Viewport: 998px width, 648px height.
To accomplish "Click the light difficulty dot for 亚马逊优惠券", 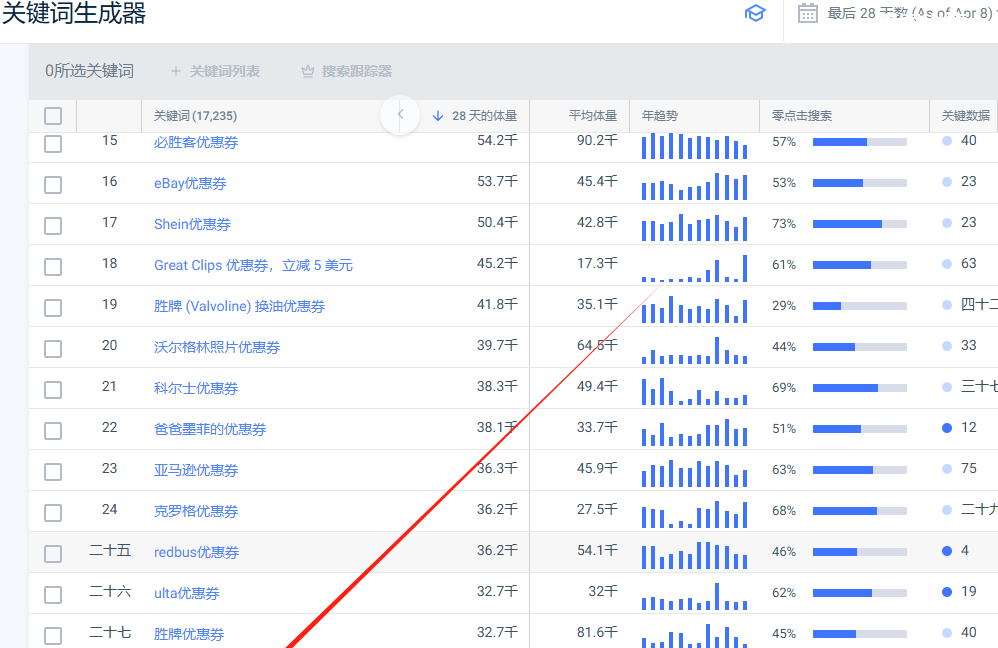I will [x=947, y=469].
